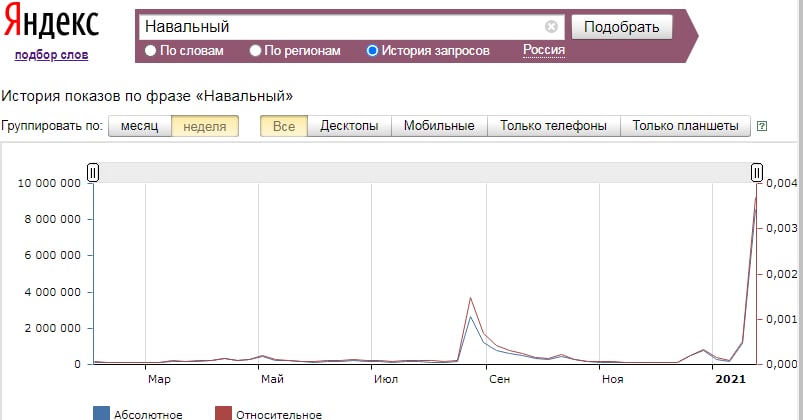Click the January 2021 spike on the chart

[755, 200]
